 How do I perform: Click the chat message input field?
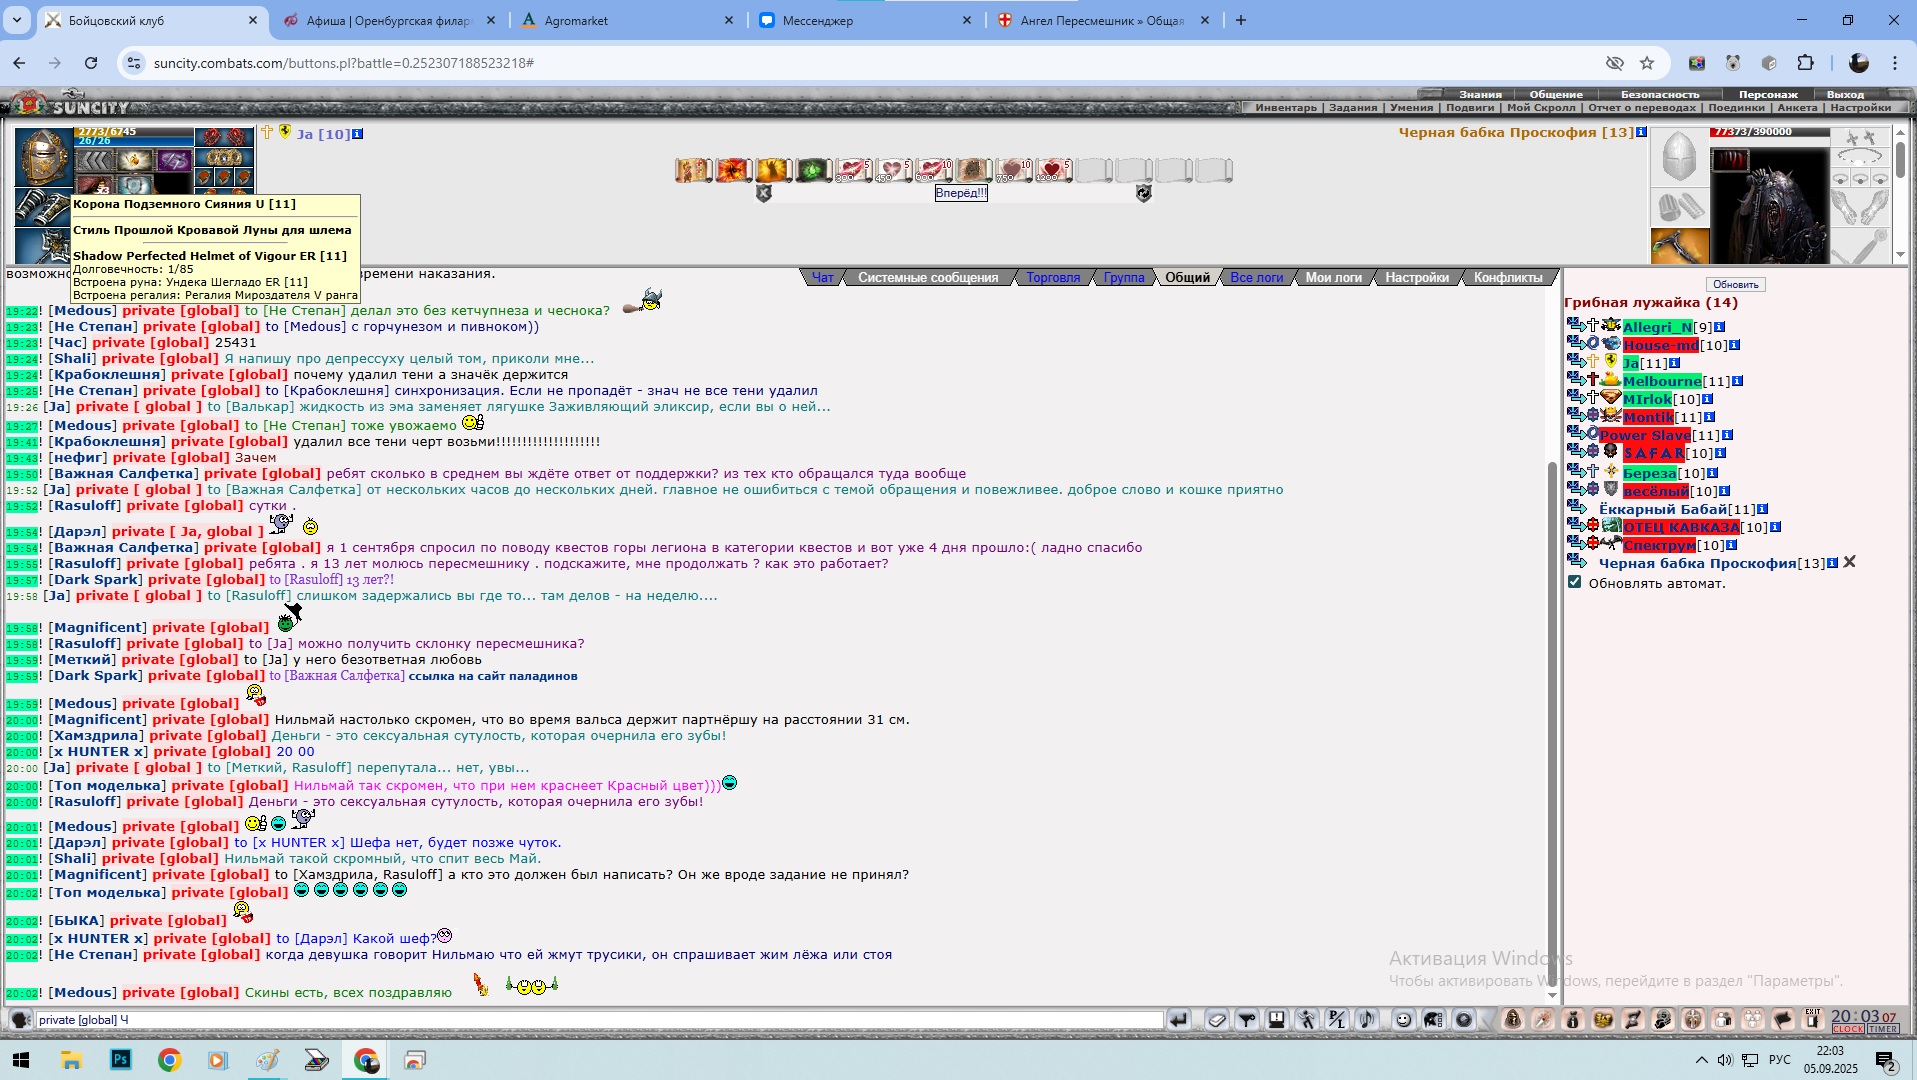click(x=598, y=1020)
